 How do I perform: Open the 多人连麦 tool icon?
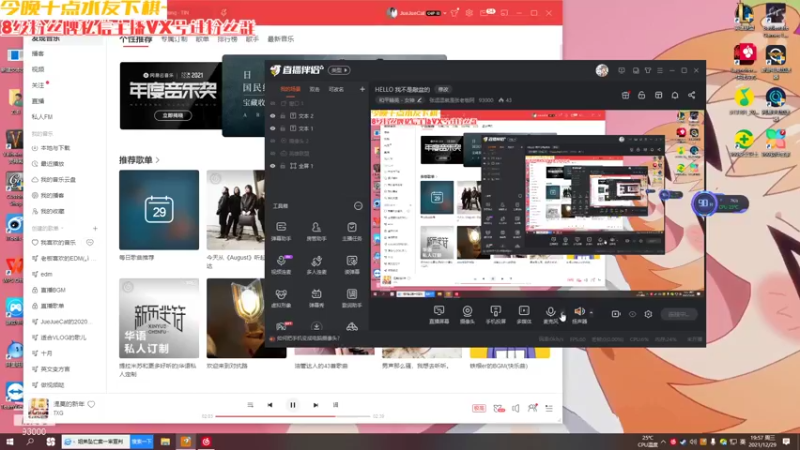(316, 264)
